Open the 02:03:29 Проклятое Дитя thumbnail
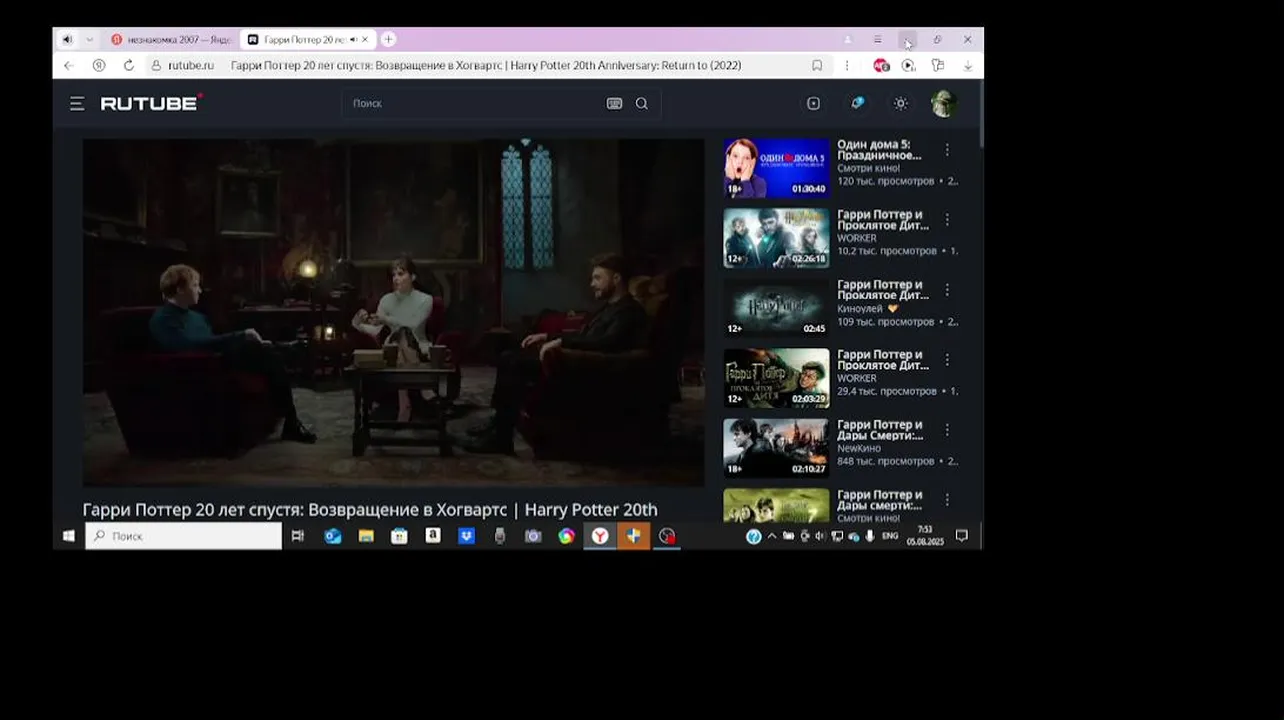 [776, 378]
